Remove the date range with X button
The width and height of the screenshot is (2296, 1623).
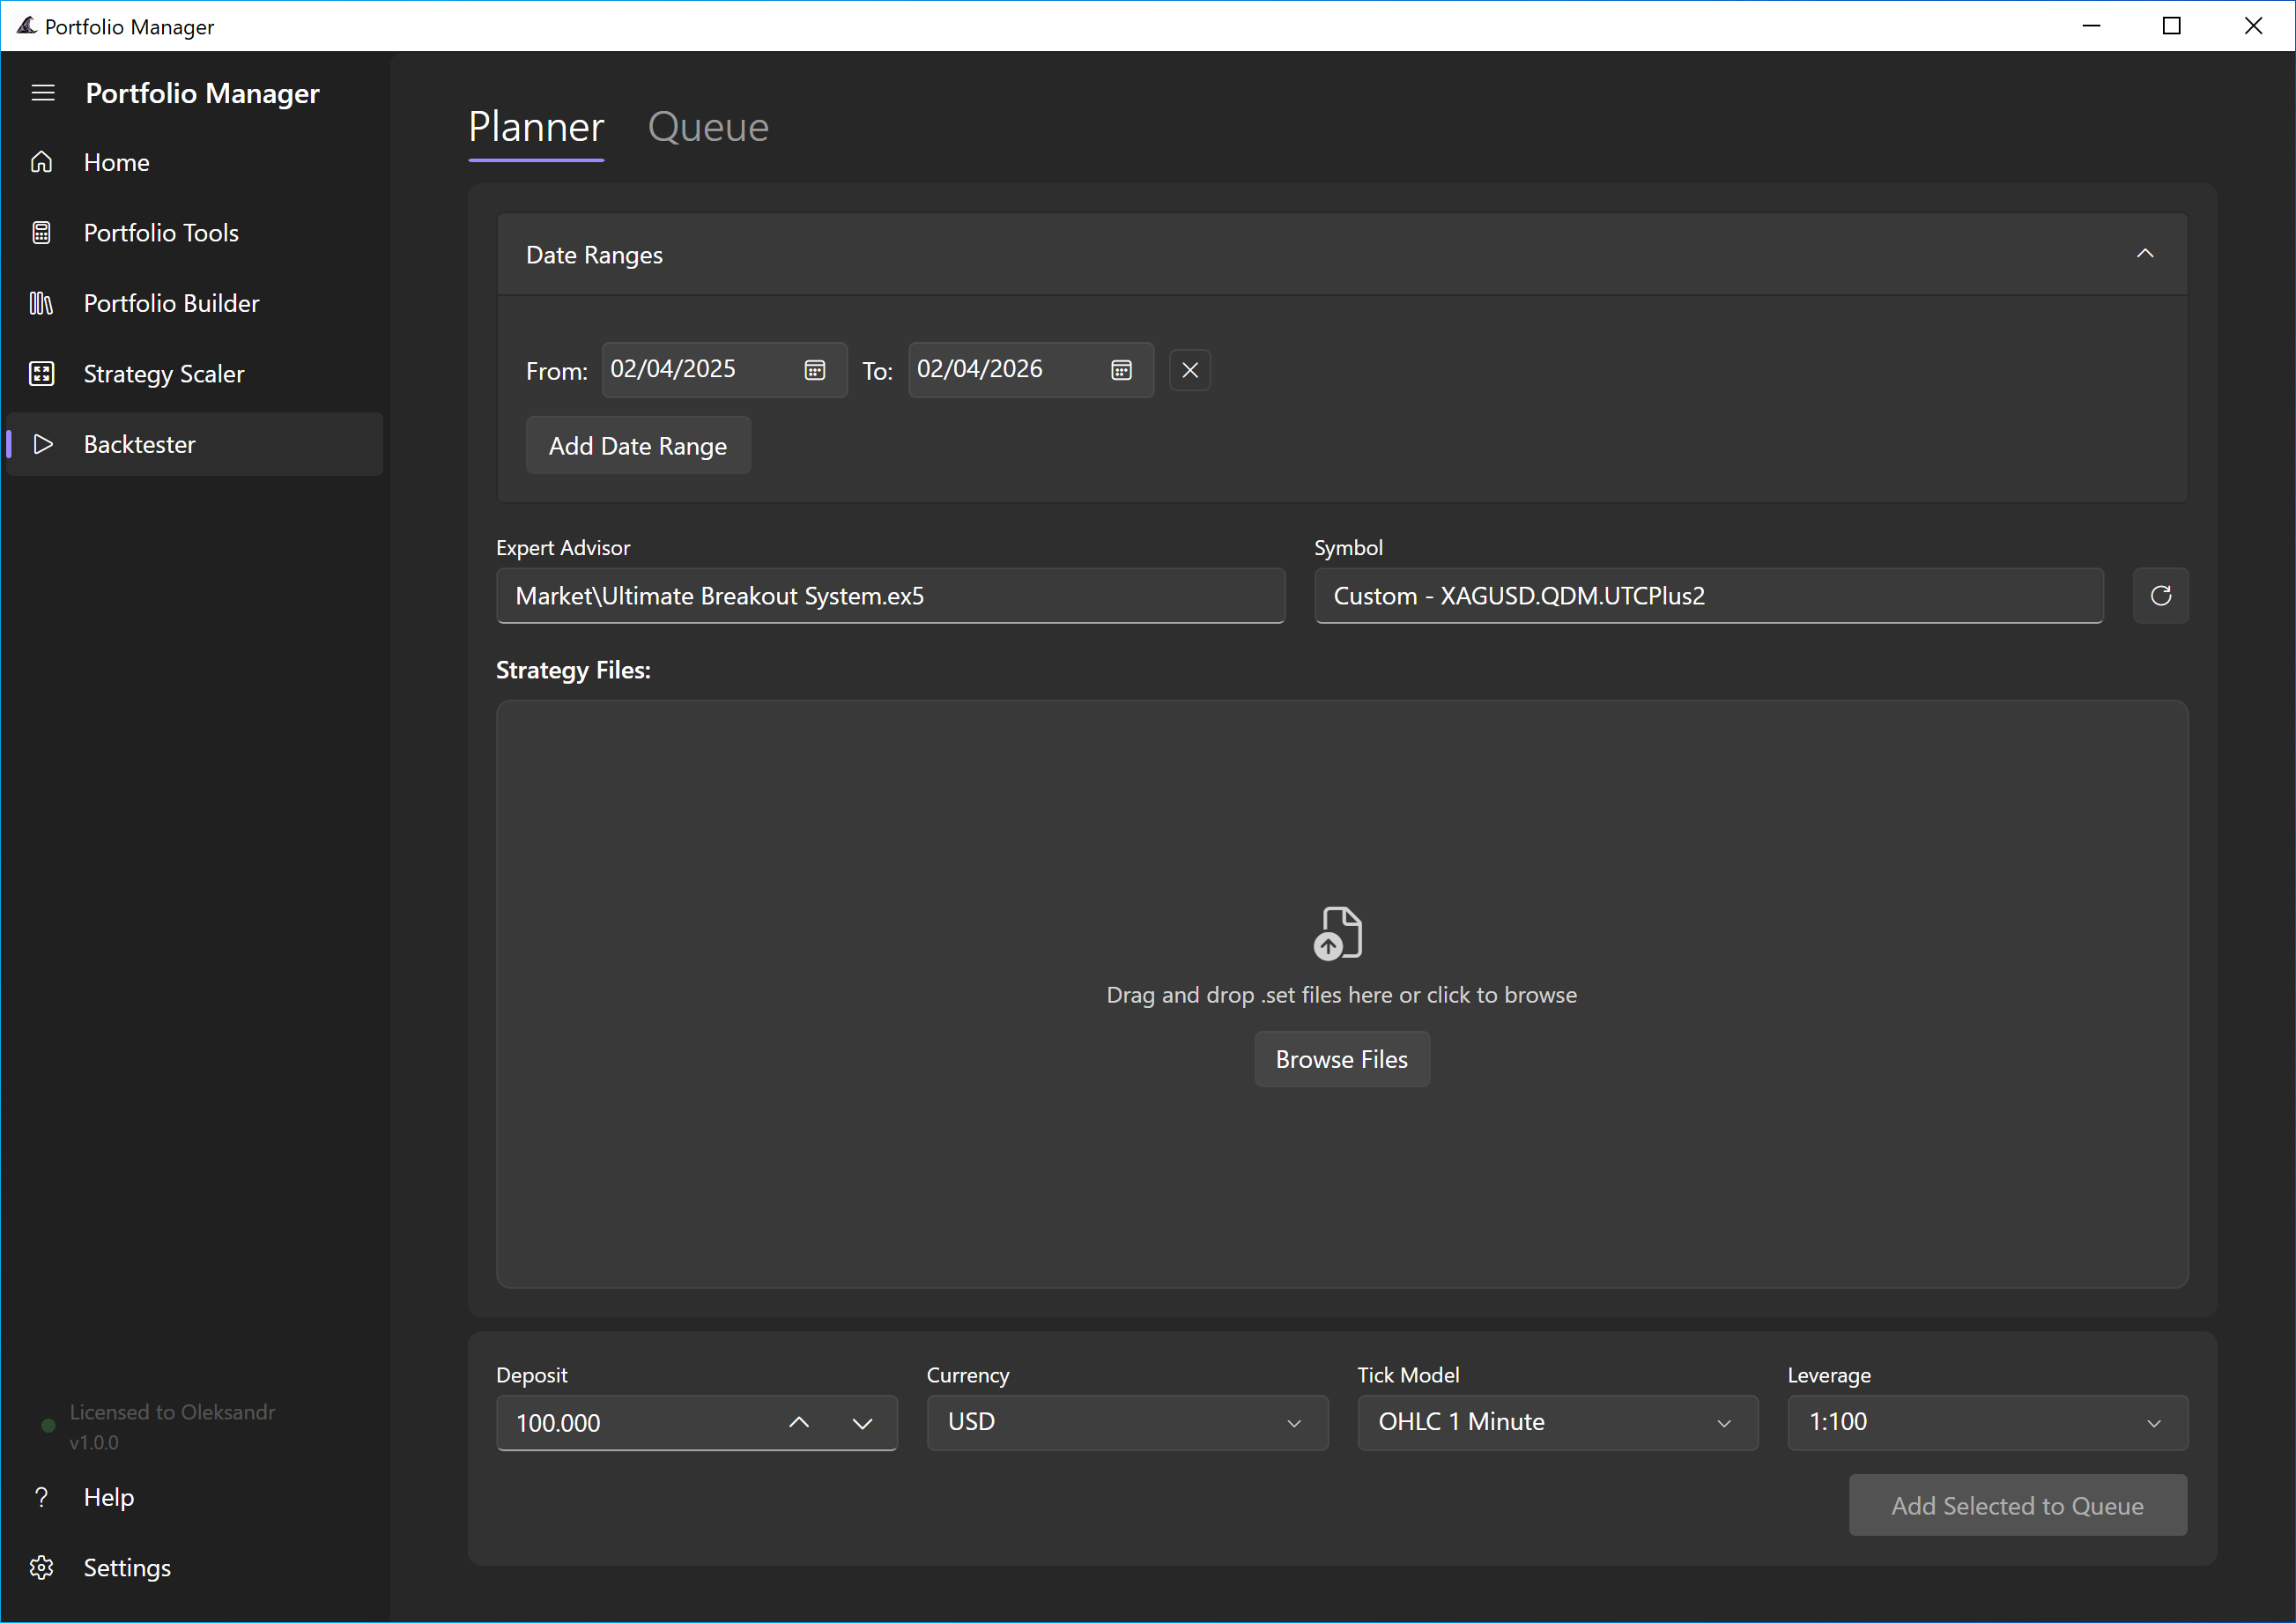[1190, 370]
